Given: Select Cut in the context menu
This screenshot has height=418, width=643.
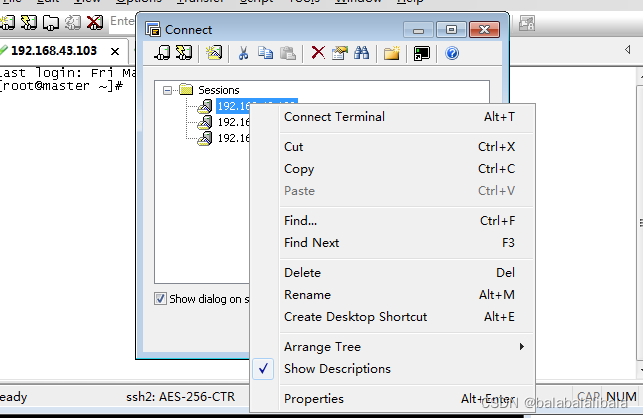Looking at the screenshot, I should pos(392,147).
